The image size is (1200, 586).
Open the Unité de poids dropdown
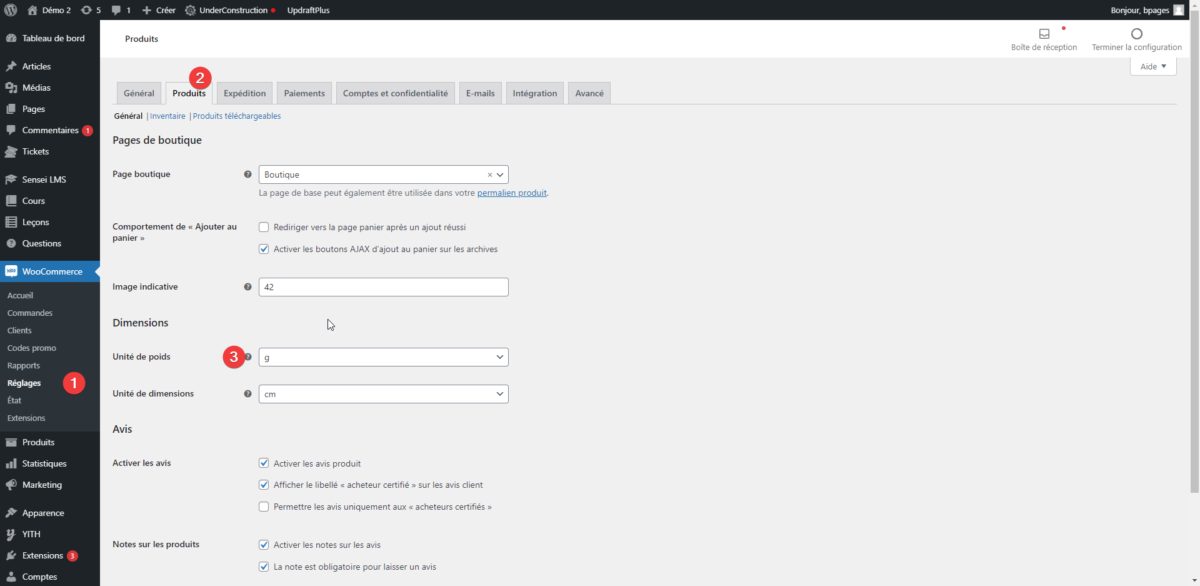click(383, 357)
